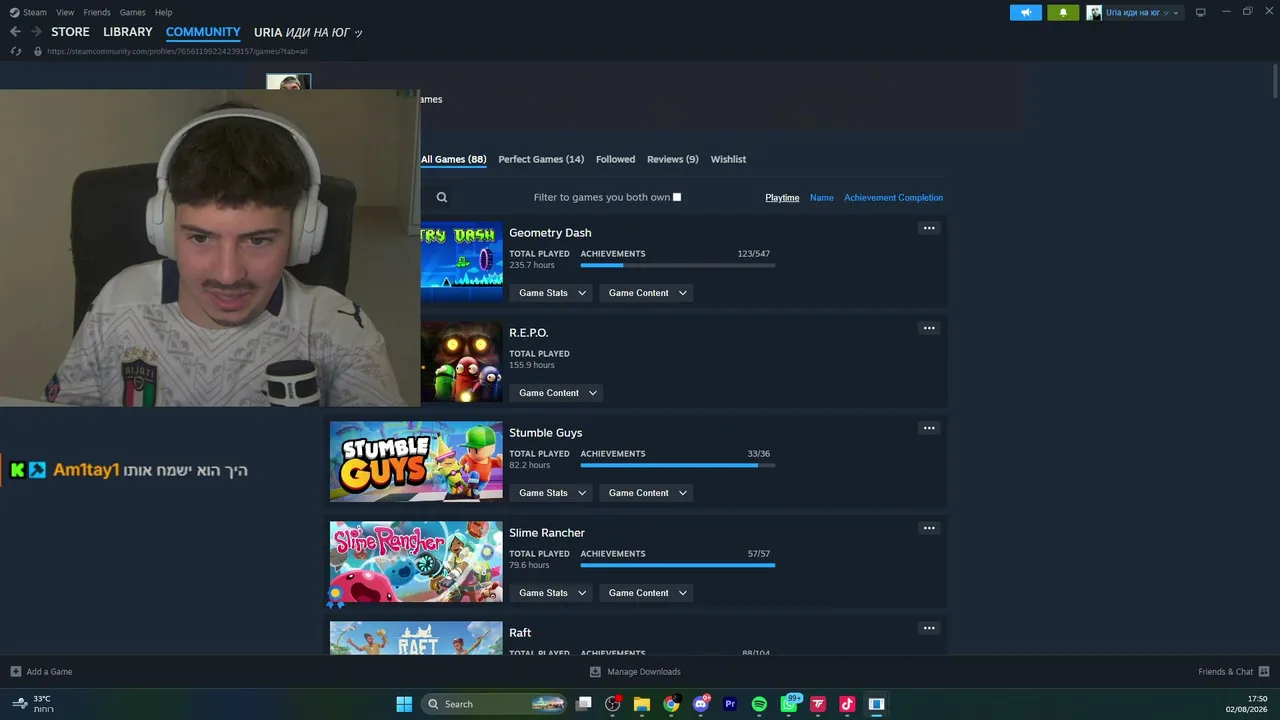Open Discord from the taskbar
Viewport: 1280px width, 720px height.
click(x=700, y=704)
